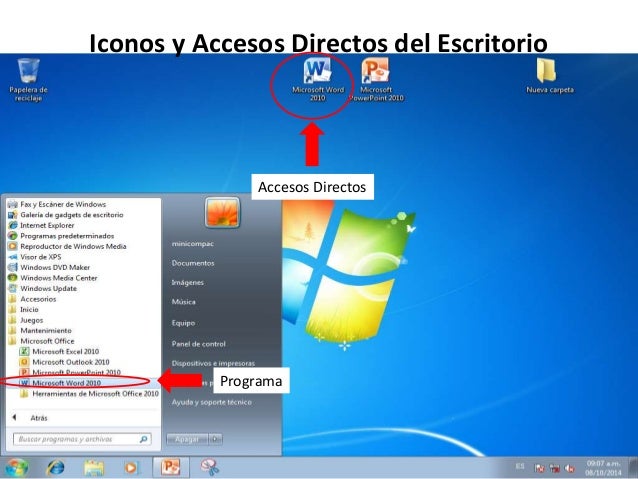Image resolution: width=638 pixels, height=479 pixels.
Task: Click the Buscar programas y archivos field
Action: 82,439
